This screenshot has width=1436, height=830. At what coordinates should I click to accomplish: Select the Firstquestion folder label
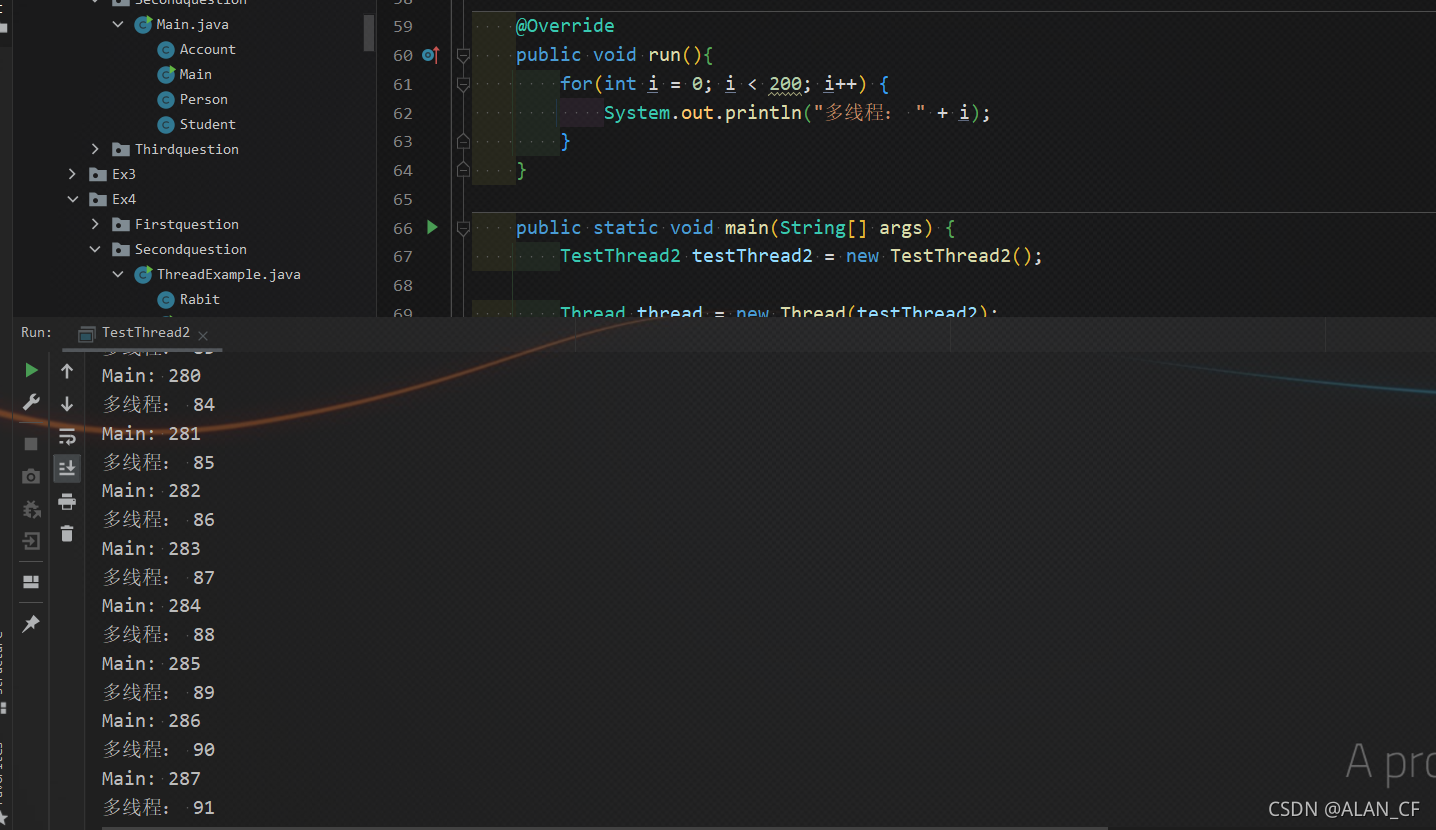(x=187, y=224)
